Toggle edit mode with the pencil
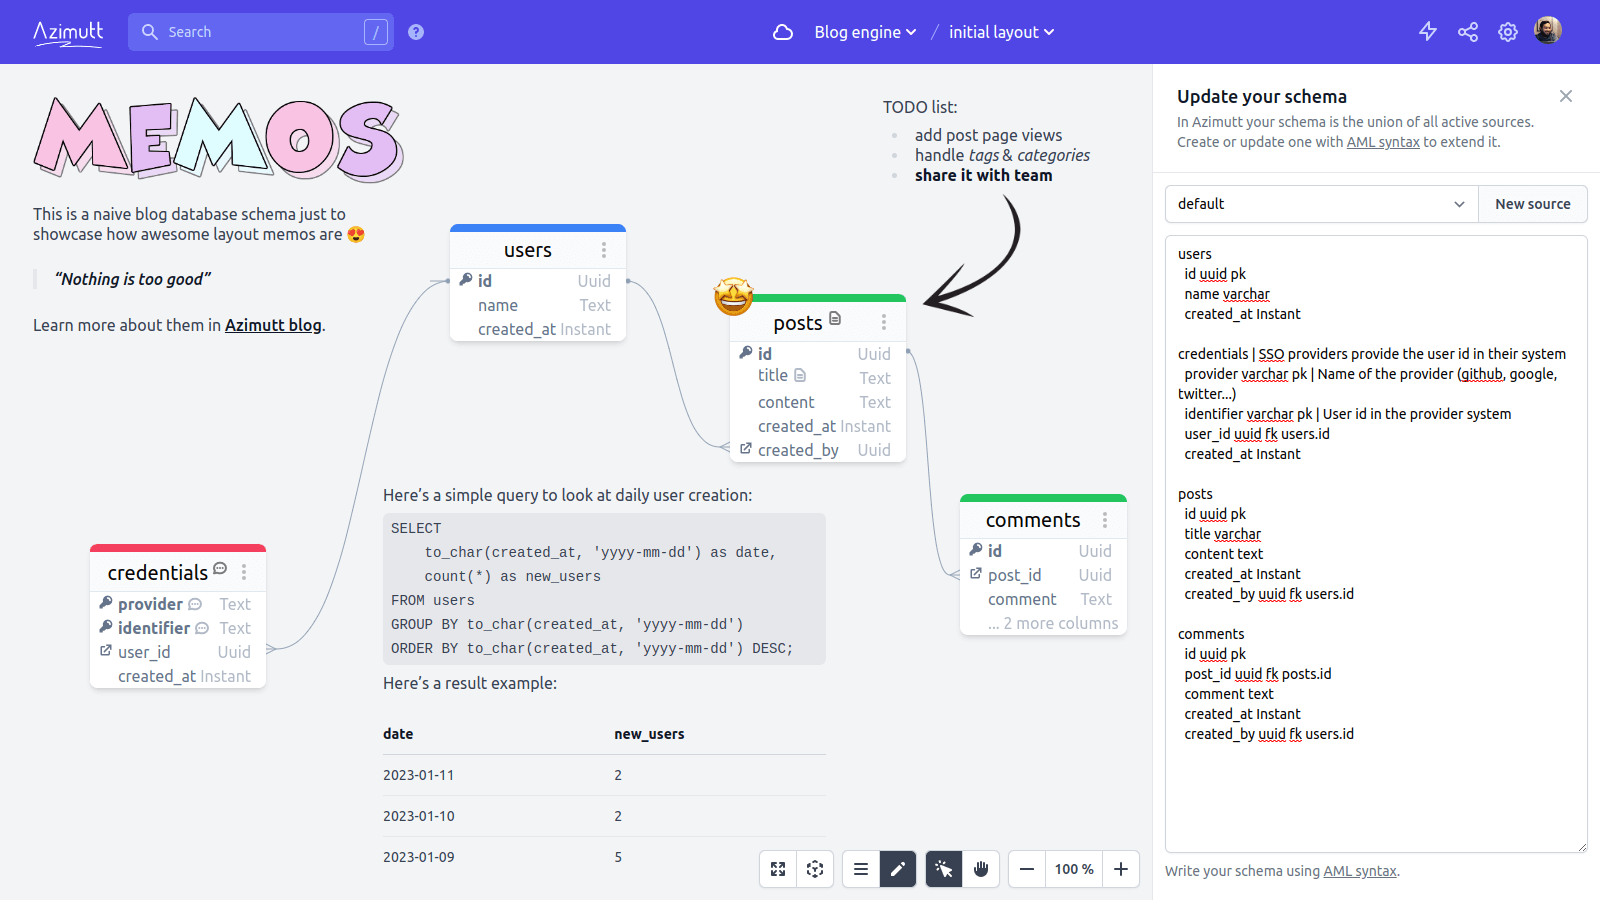 coord(898,869)
